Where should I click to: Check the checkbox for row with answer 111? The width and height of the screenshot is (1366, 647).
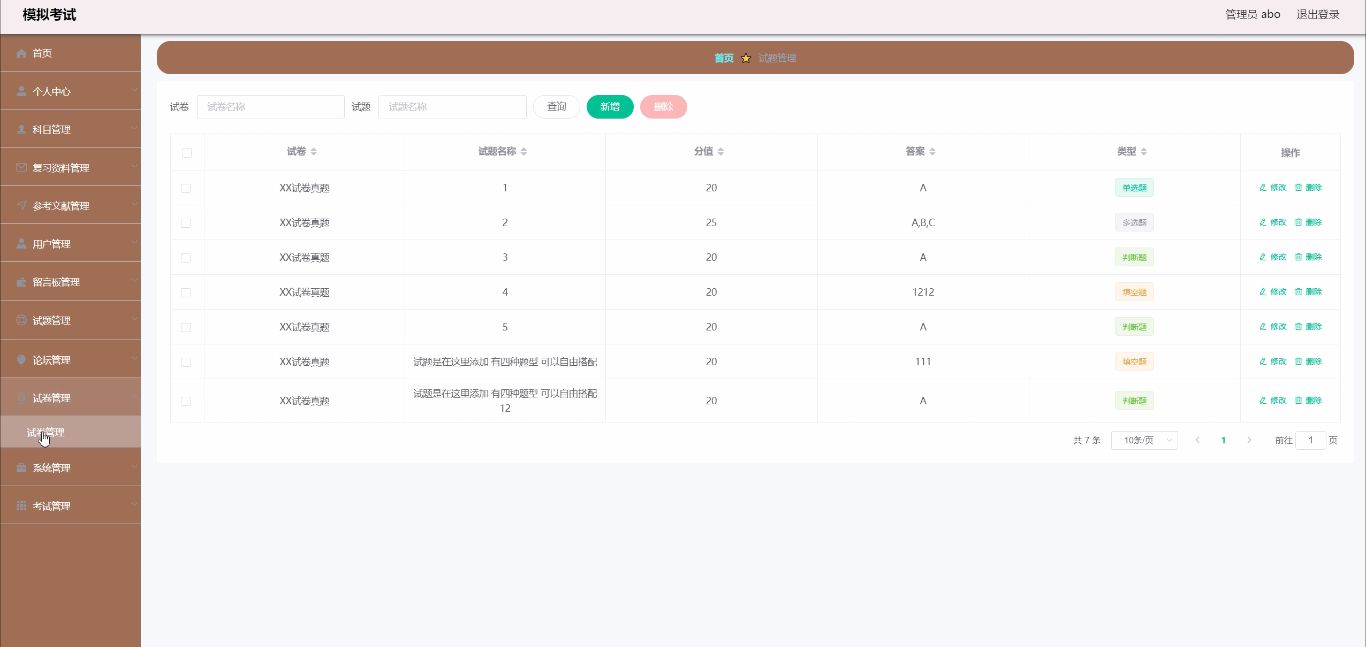(x=187, y=362)
